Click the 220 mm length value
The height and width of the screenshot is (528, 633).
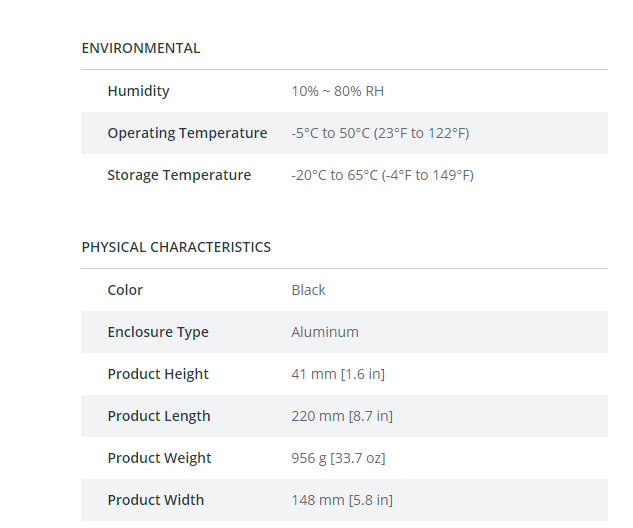click(x=342, y=416)
